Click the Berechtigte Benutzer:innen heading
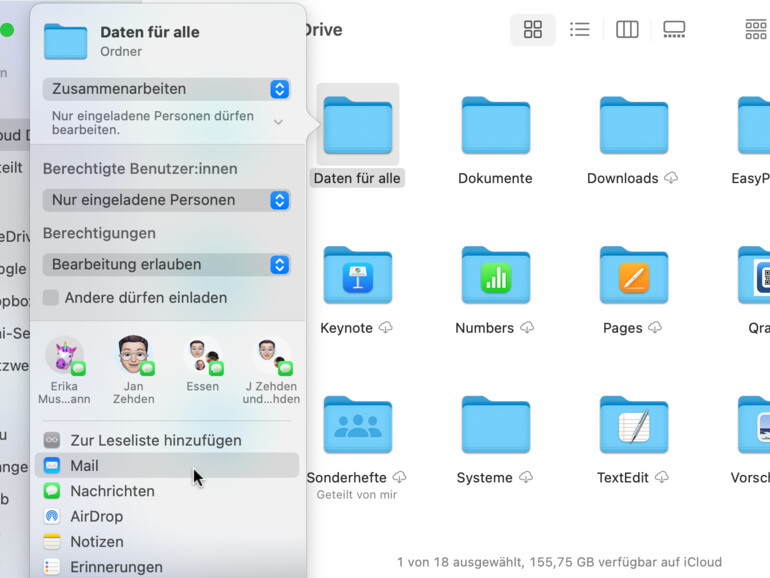 140,169
